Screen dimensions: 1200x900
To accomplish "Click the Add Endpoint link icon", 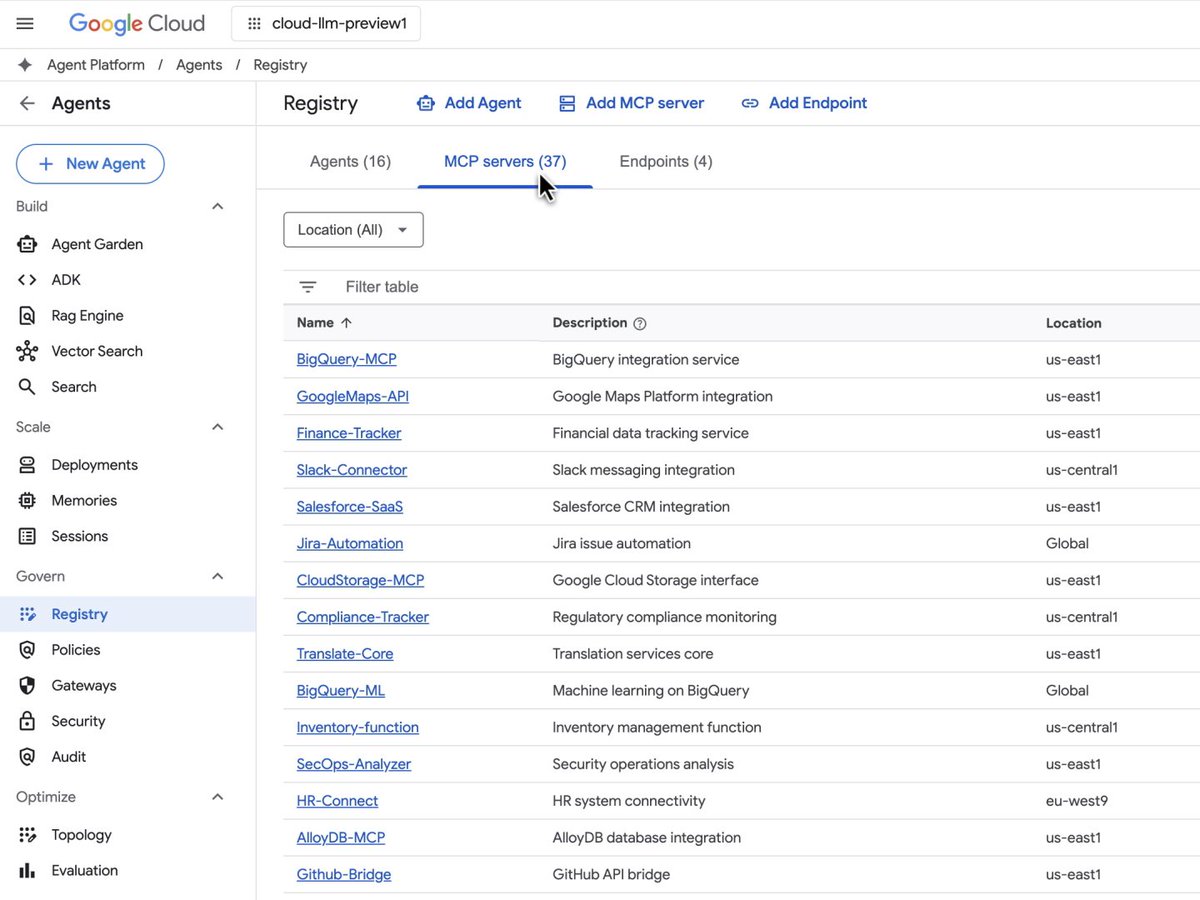I will (750, 103).
